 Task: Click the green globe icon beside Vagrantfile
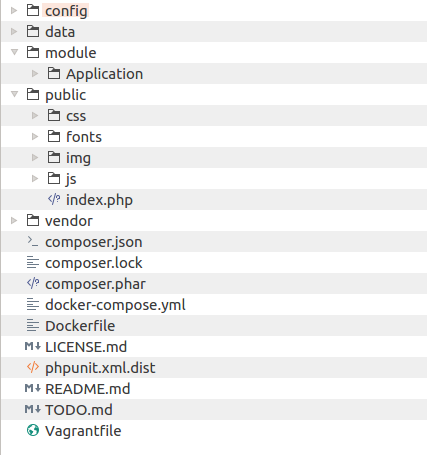tap(33, 430)
